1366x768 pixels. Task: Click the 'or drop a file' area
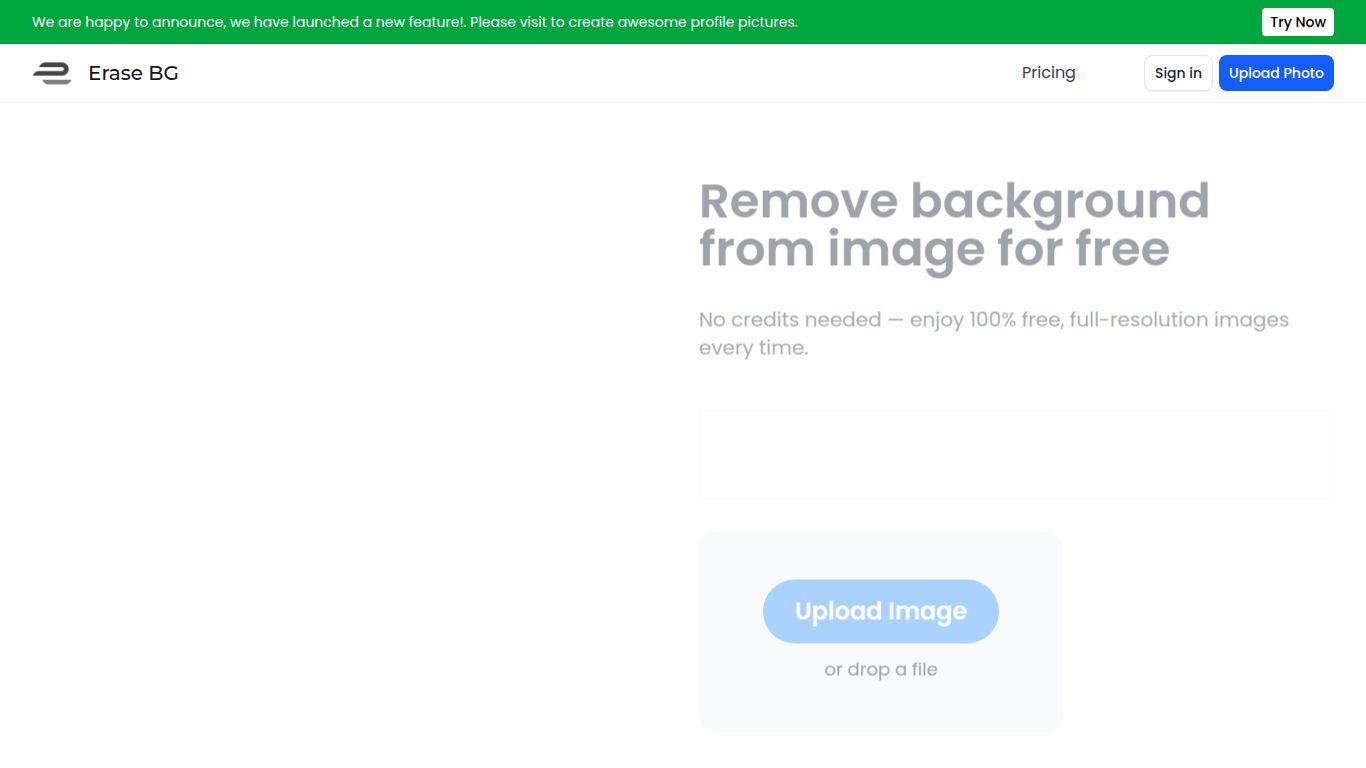[x=880, y=669]
